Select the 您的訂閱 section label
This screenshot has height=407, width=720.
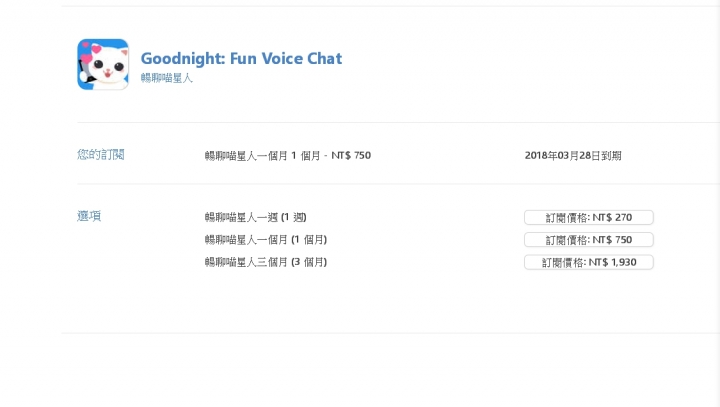pyautogui.click(x=101, y=154)
